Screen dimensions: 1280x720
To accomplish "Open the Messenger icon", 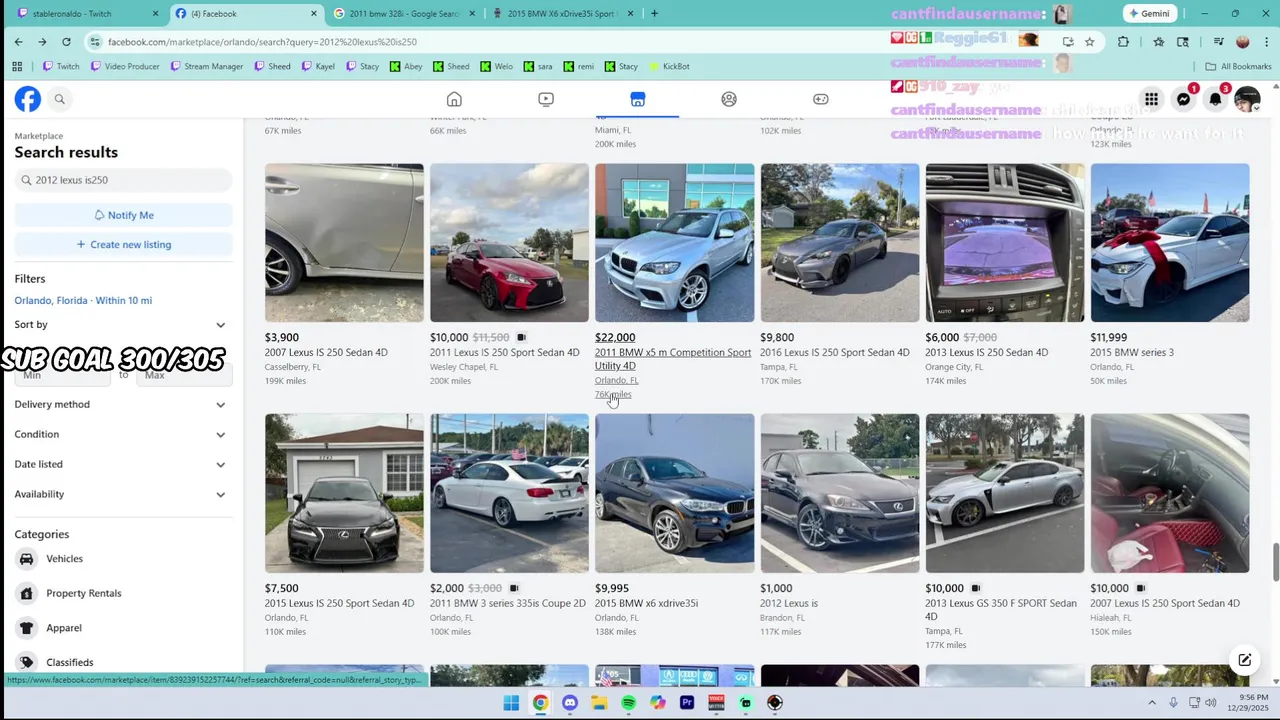I will pyautogui.click(x=1184, y=99).
